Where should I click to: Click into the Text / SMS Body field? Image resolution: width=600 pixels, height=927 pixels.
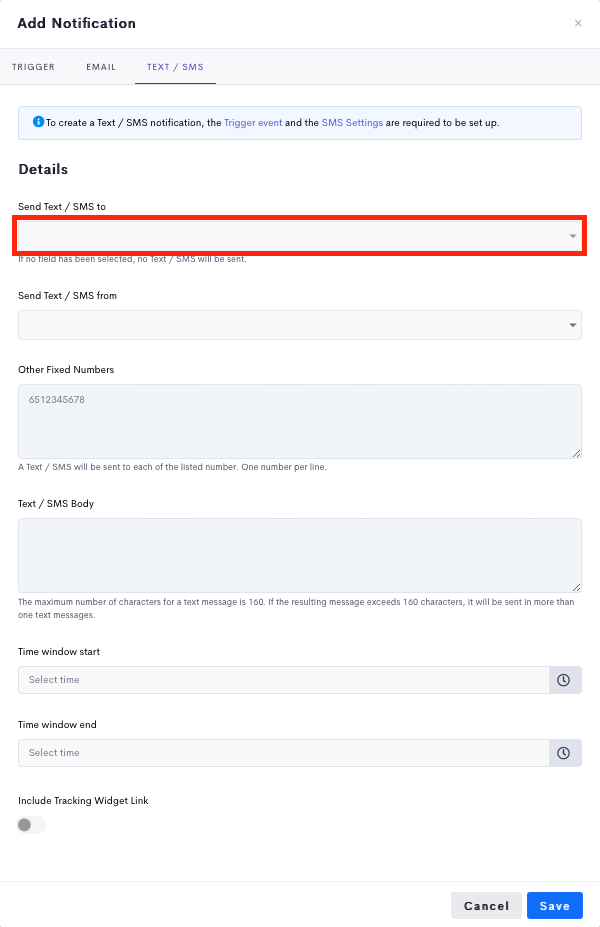[x=300, y=556]
